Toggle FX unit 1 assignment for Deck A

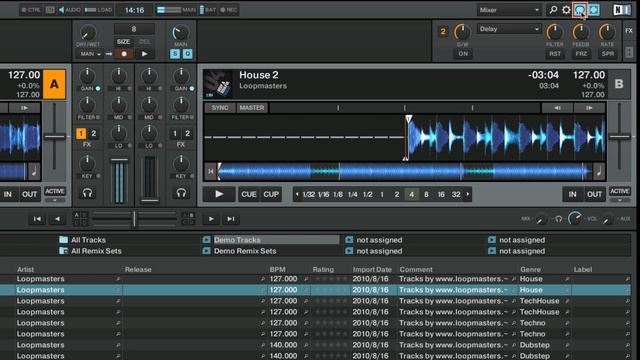(x=81, y=133)
